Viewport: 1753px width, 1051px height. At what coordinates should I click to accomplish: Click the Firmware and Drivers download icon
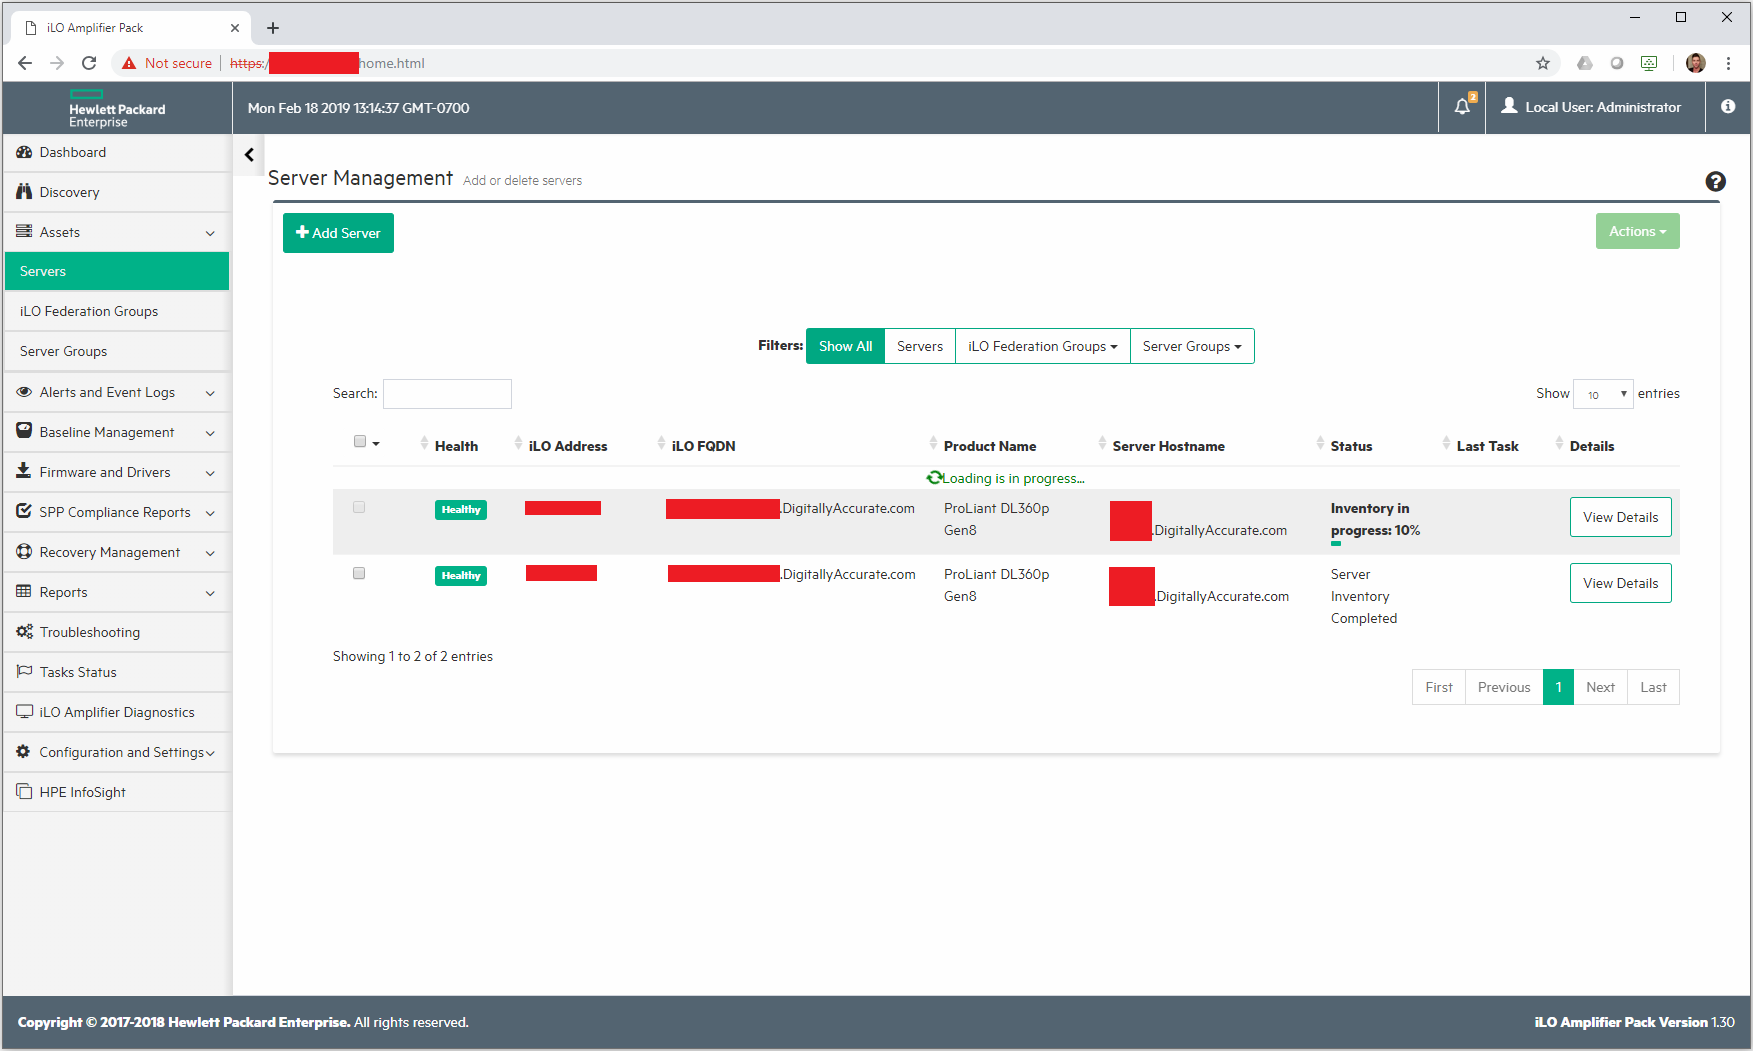pos(24,471)
